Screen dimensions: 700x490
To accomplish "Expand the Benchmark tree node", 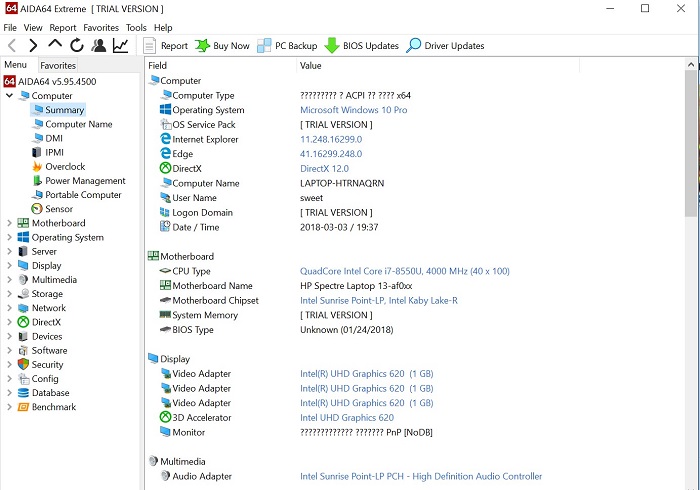I will (x=9, y=407).
